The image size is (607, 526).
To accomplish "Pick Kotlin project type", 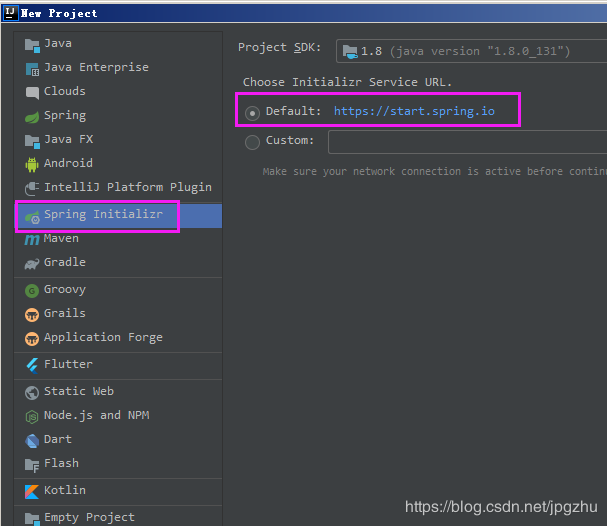I will pyautogui.click(x=118, y=490).
